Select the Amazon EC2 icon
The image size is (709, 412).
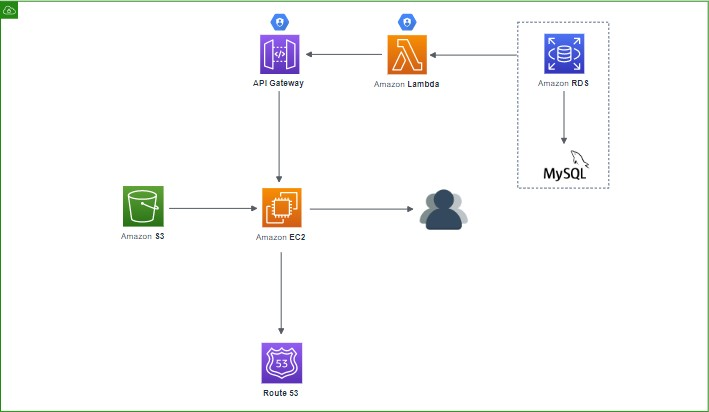click(281, 208)
